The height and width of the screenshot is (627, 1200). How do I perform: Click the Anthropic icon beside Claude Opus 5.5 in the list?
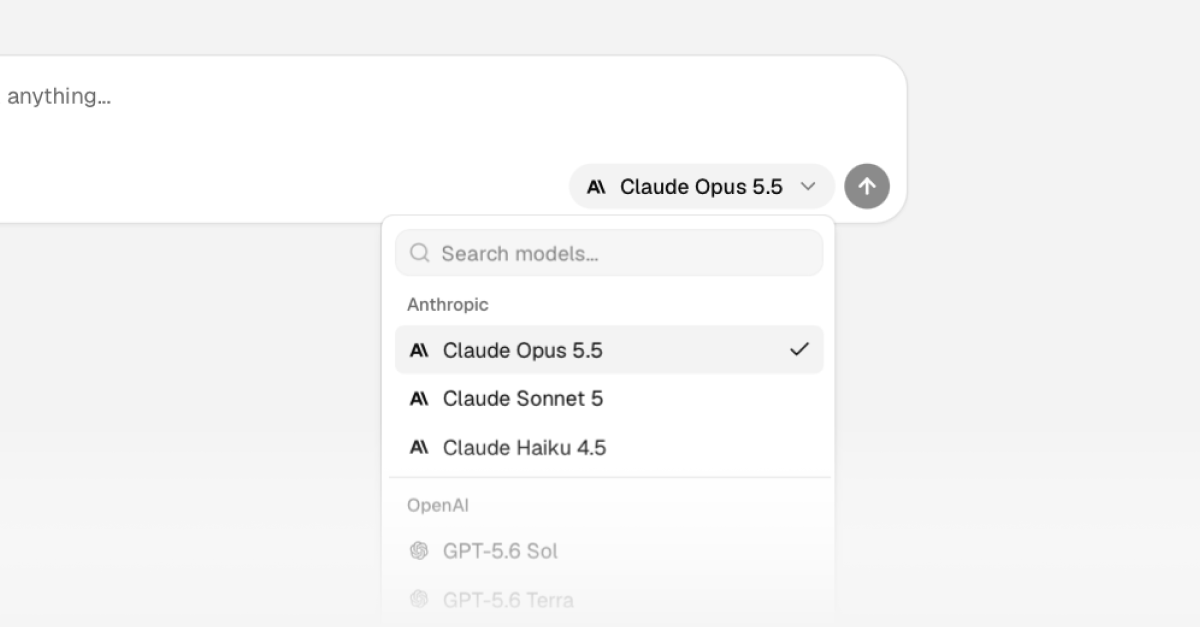(419, 351)
